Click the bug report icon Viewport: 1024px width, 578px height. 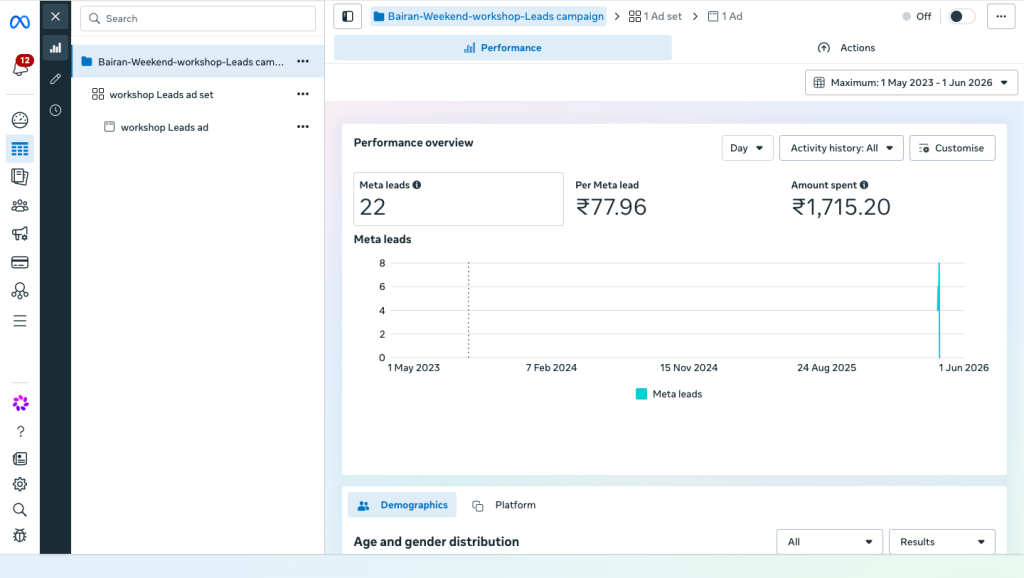[20, 536]
